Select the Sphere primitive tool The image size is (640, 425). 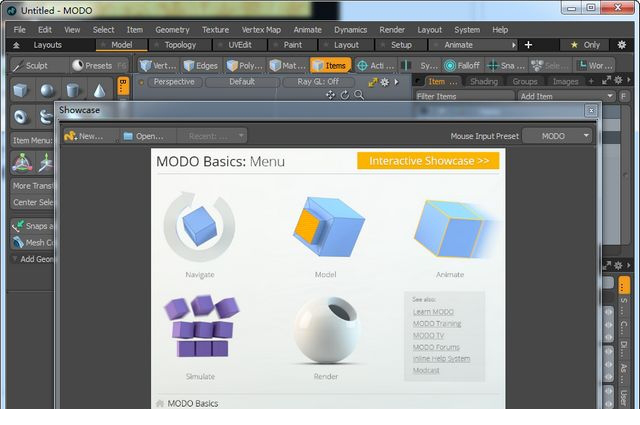click(x=47, y=90)
